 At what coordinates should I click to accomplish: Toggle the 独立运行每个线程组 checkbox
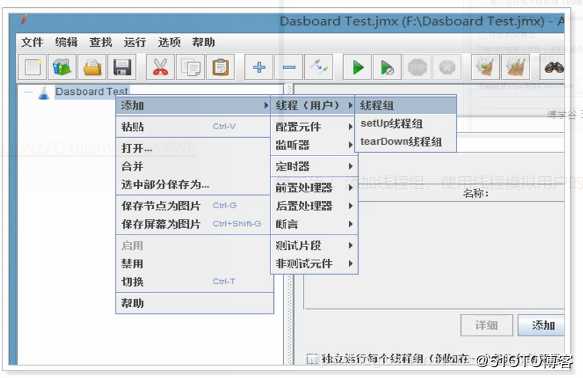(x=312, y=359)
